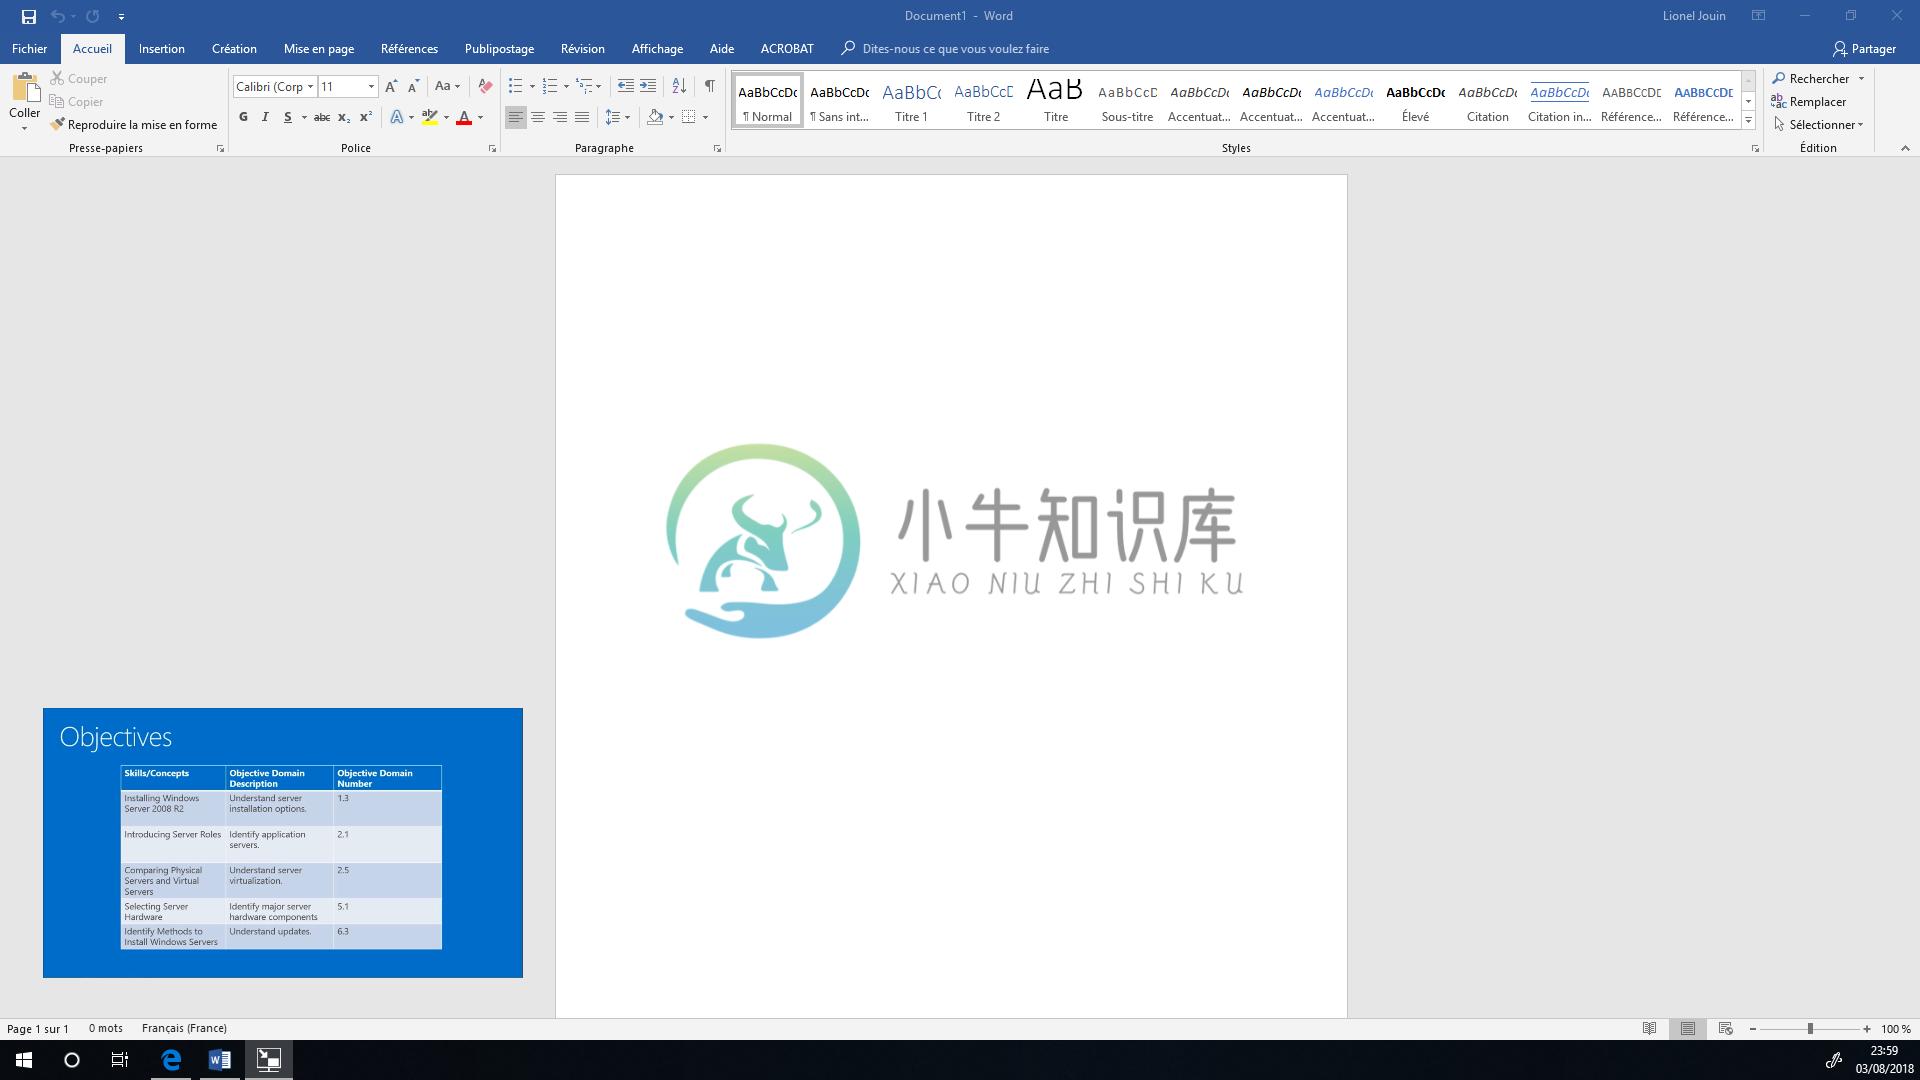Expand the Font Size dropdown field
1920x1080 pixels.
pos(372,86)
